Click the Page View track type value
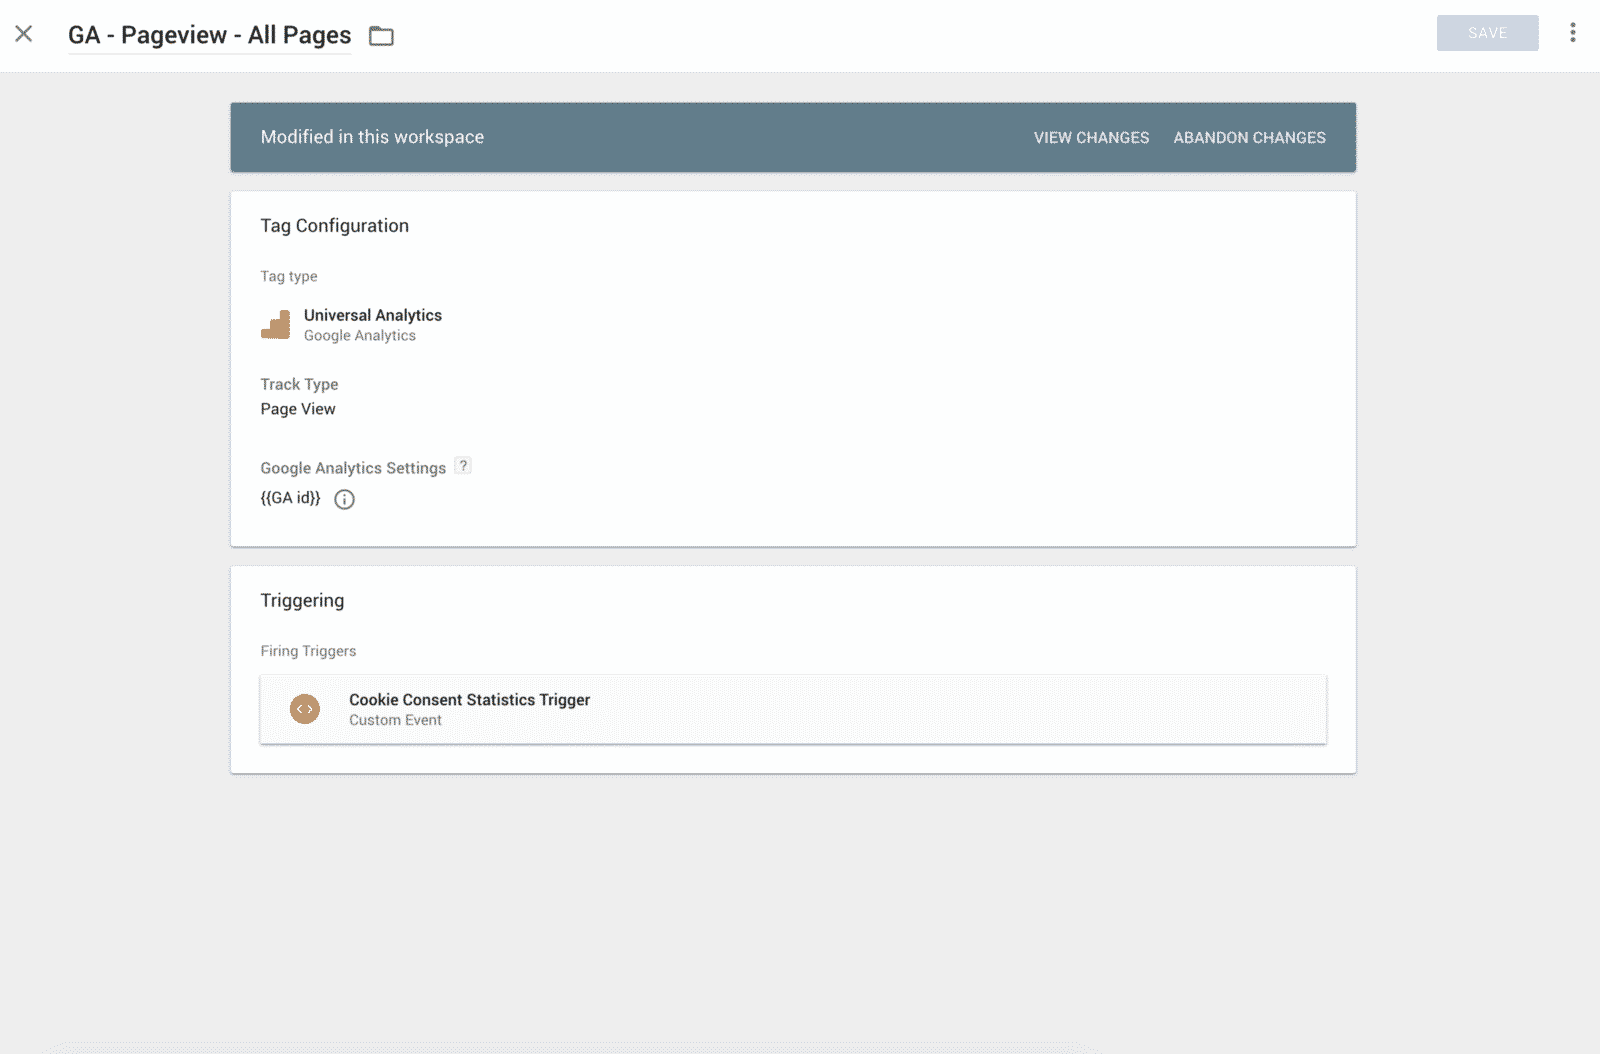 298,409
